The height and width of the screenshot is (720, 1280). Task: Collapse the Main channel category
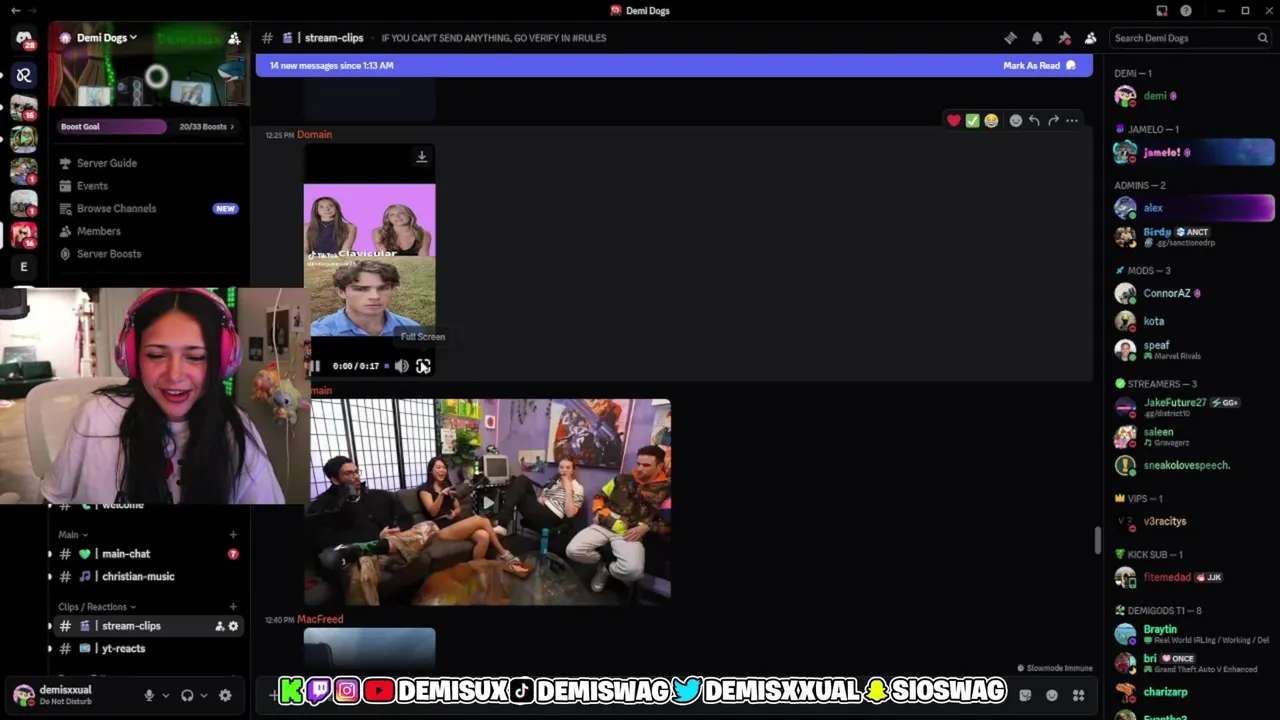(72, 535)
